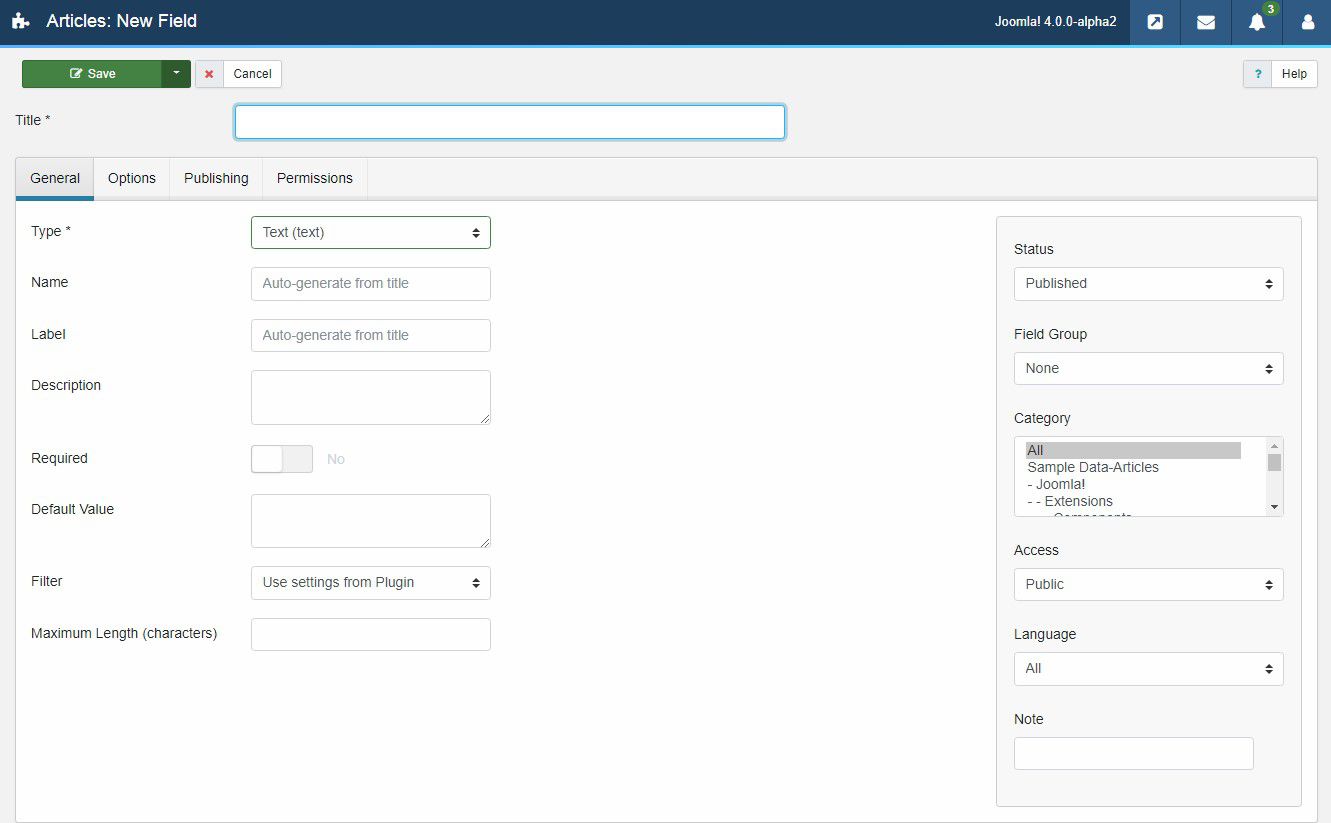The height and width of the screenshot is (823, 1331).
Task: Click the Default Value textarea
Action: 371,521
